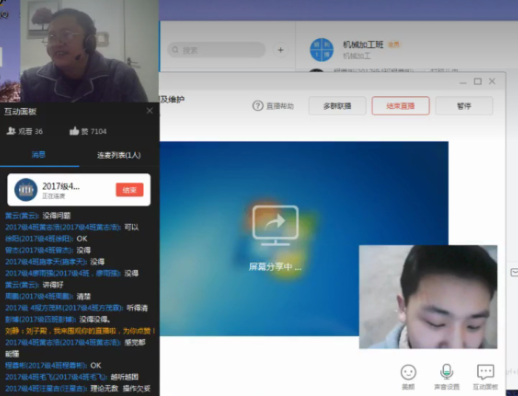
Task: Click the last chat message 理论无敌
Action: coord(78,389)
